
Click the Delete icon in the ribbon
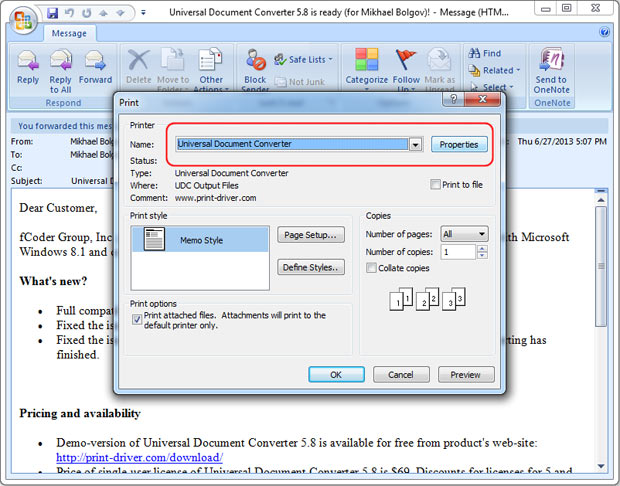[138, 61]
